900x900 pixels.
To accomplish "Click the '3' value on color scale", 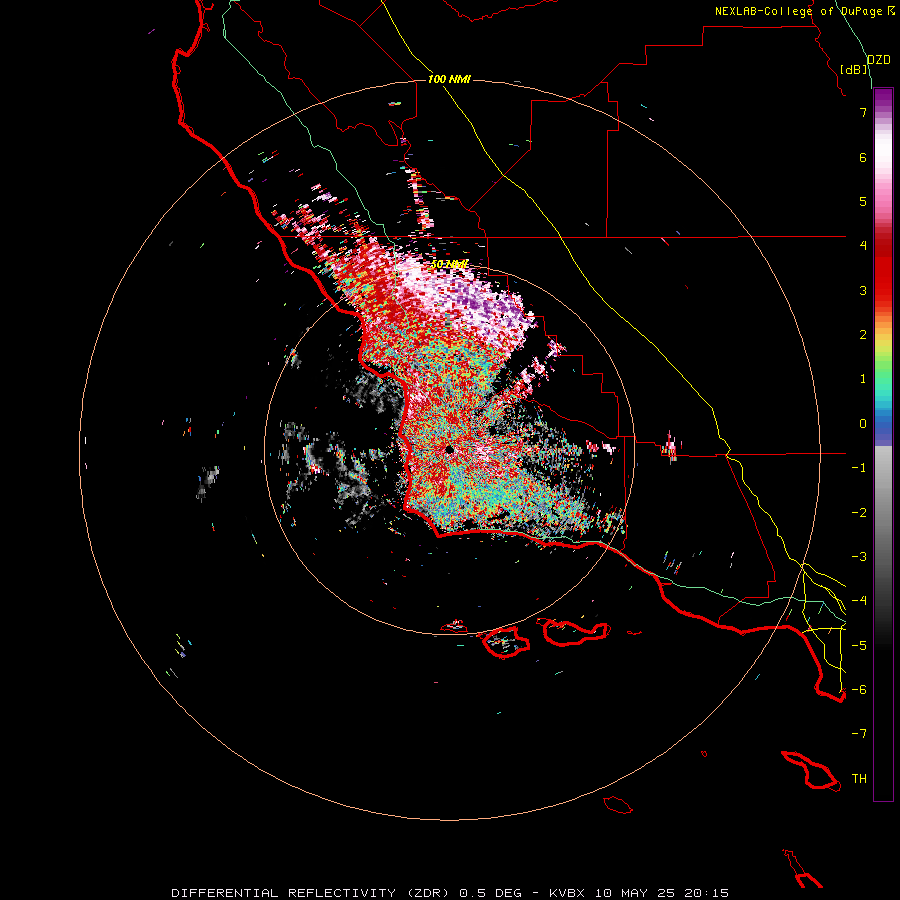I will click(863, 290).
